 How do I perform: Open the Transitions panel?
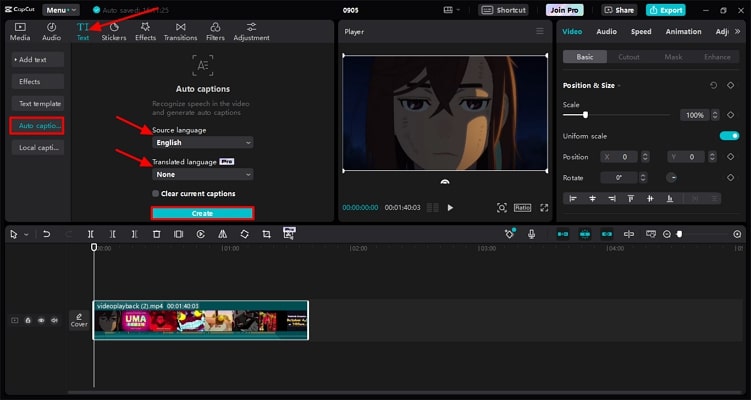pos(180,31)
